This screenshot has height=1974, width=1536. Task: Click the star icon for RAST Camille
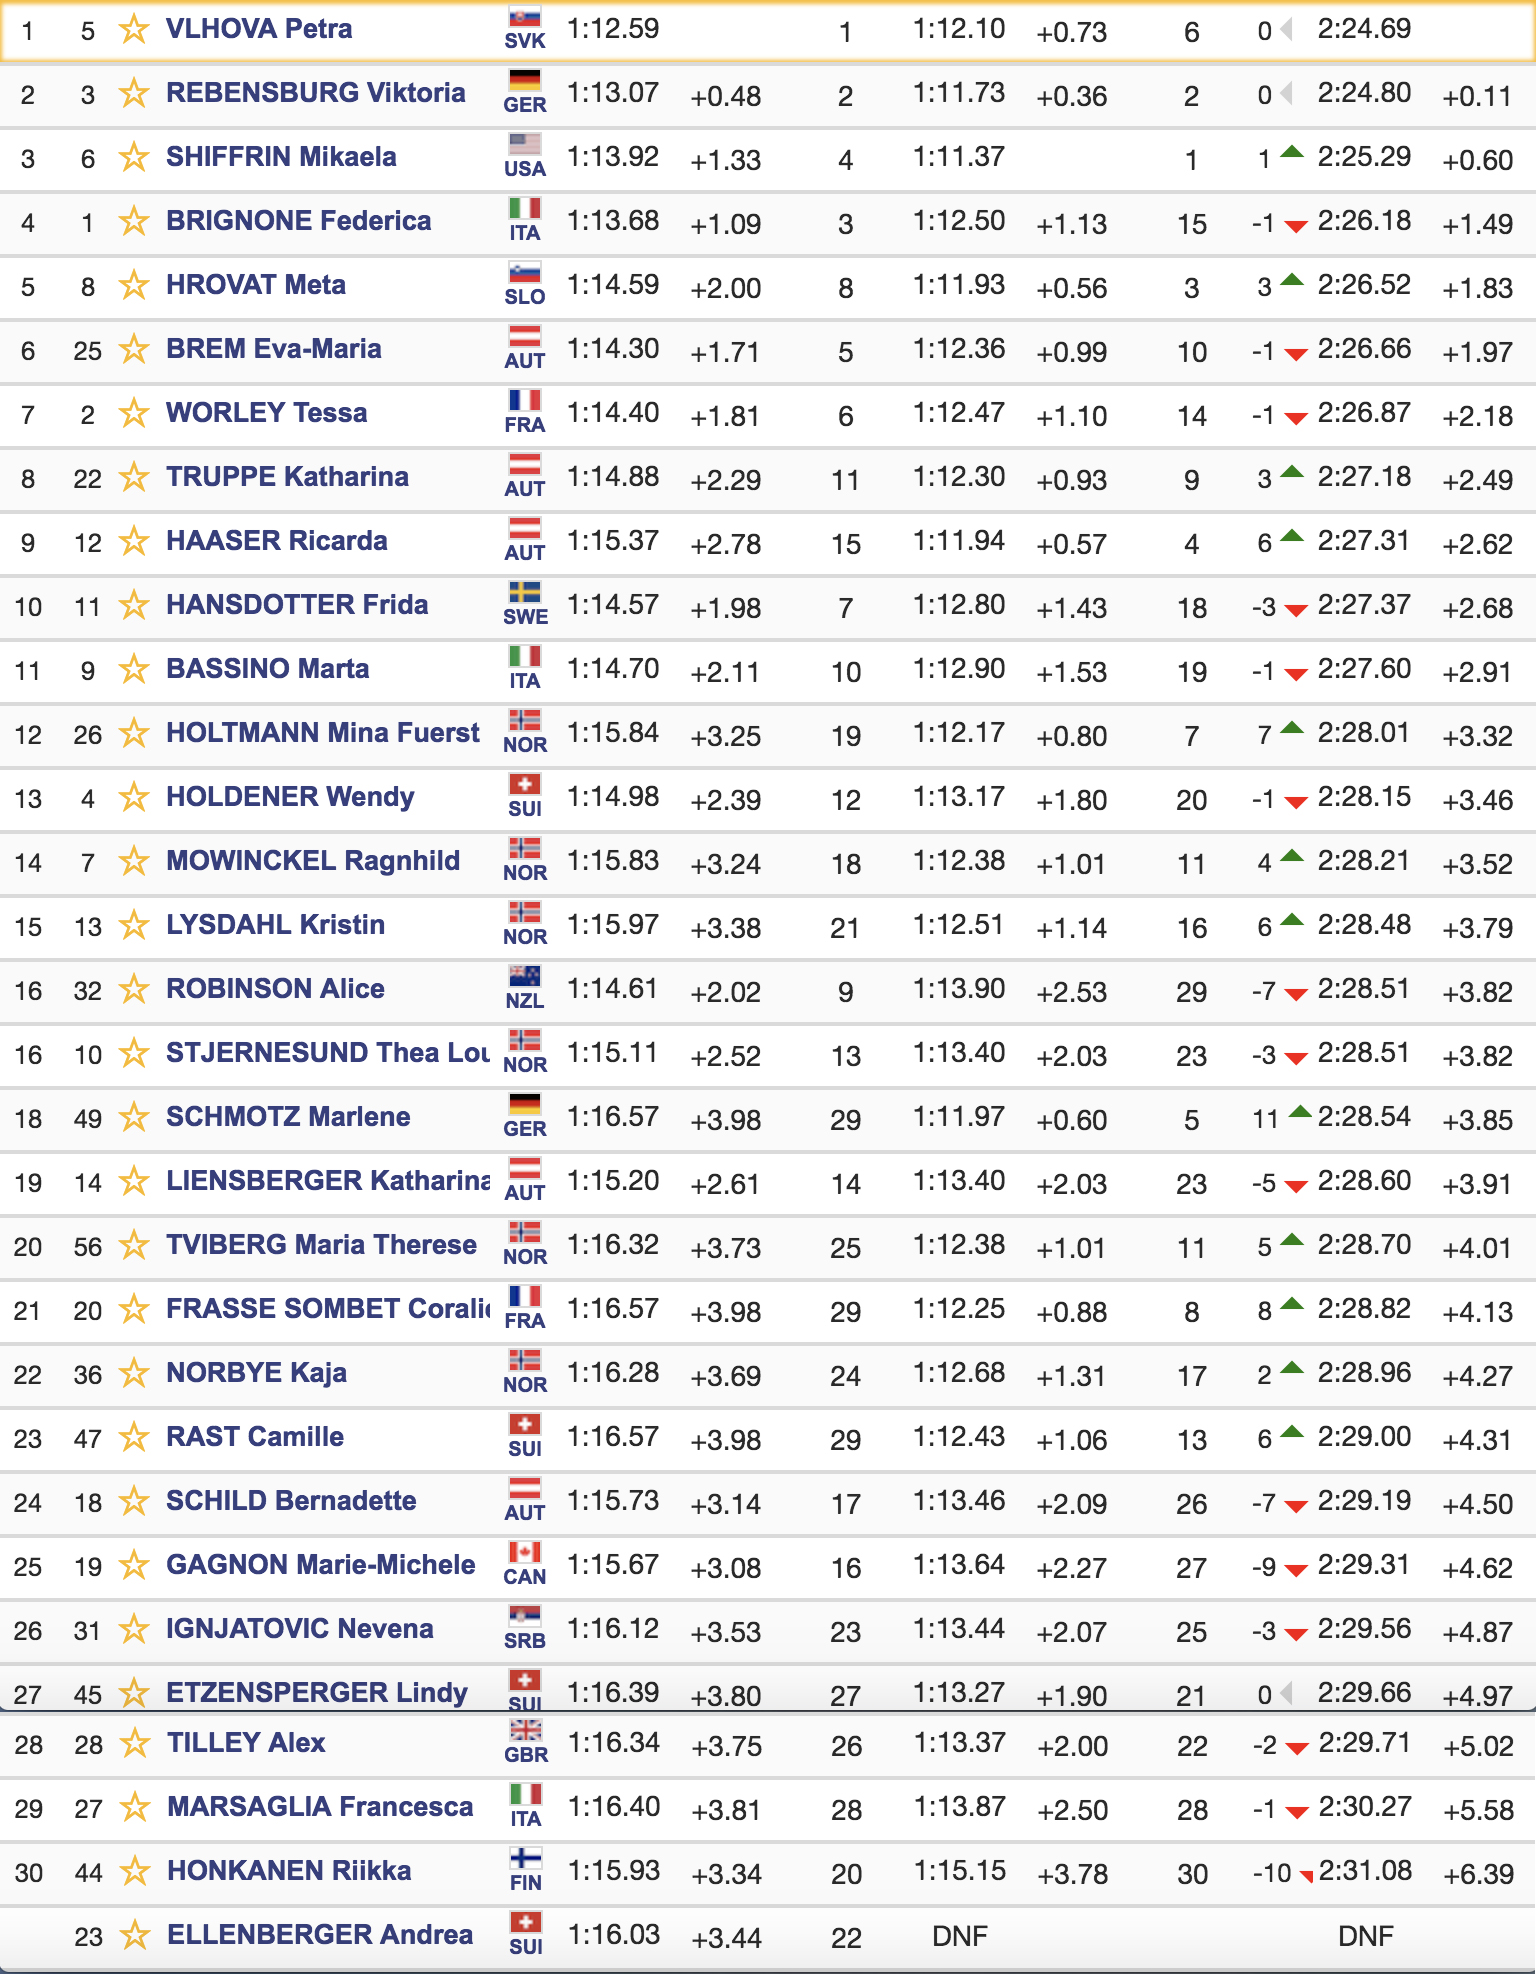pos(134,1437)
